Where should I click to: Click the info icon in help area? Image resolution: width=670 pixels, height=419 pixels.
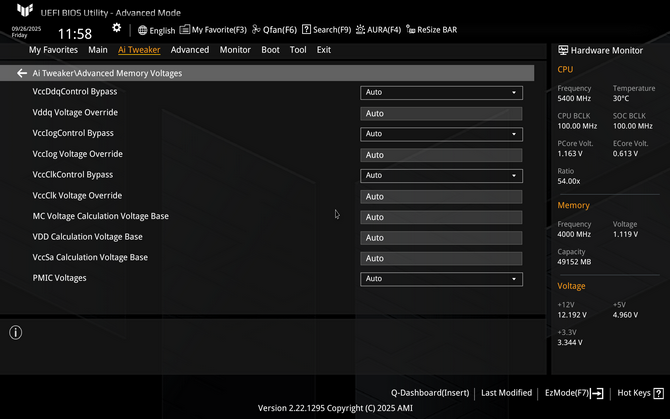tap(16, 333)
